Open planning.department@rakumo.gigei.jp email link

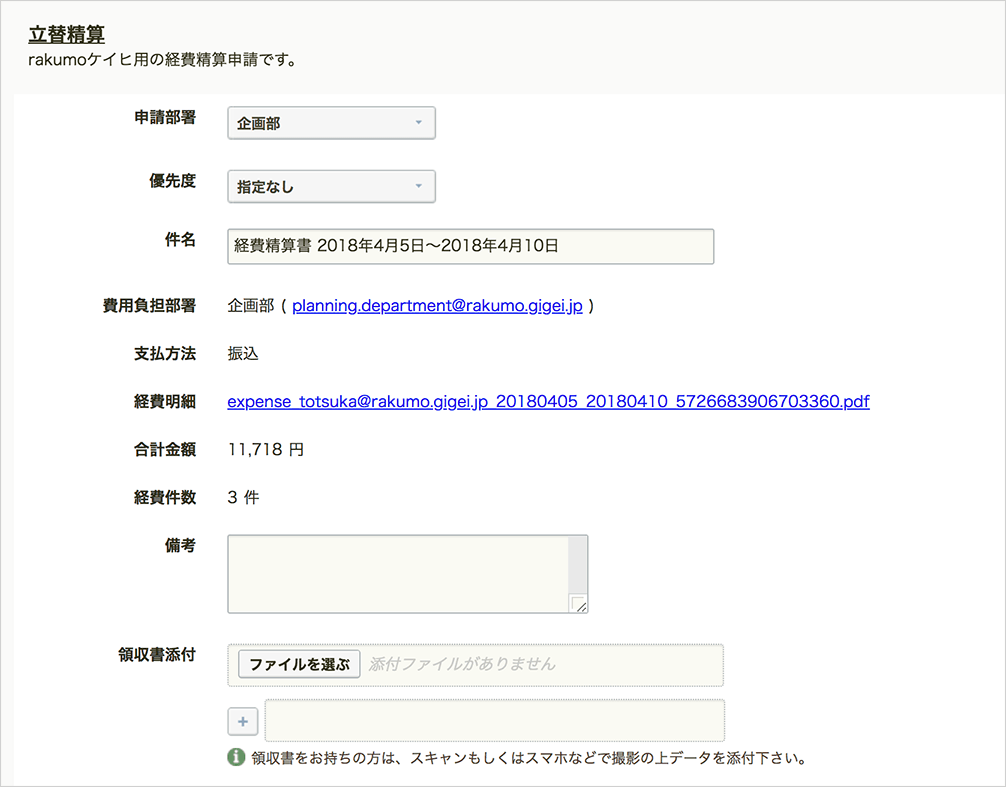(x=437, y=306)
